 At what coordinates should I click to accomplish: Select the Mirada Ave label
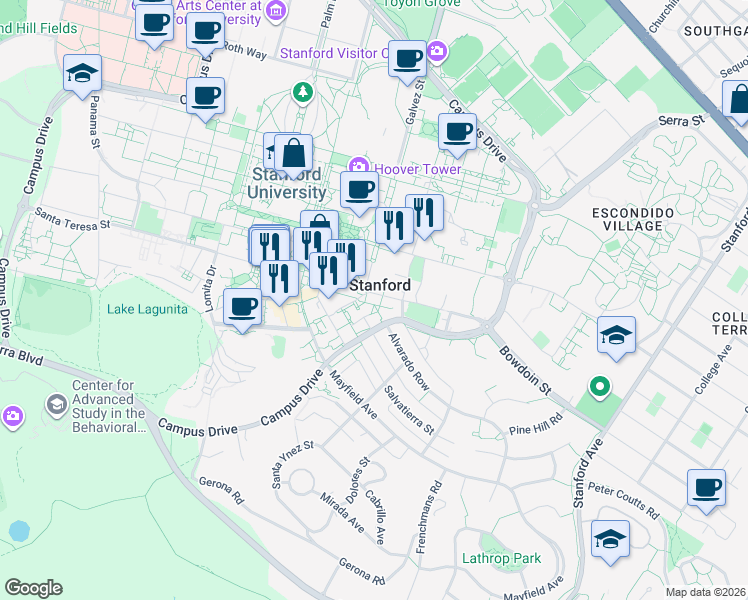pyautogui.click(x=343, y=513)
